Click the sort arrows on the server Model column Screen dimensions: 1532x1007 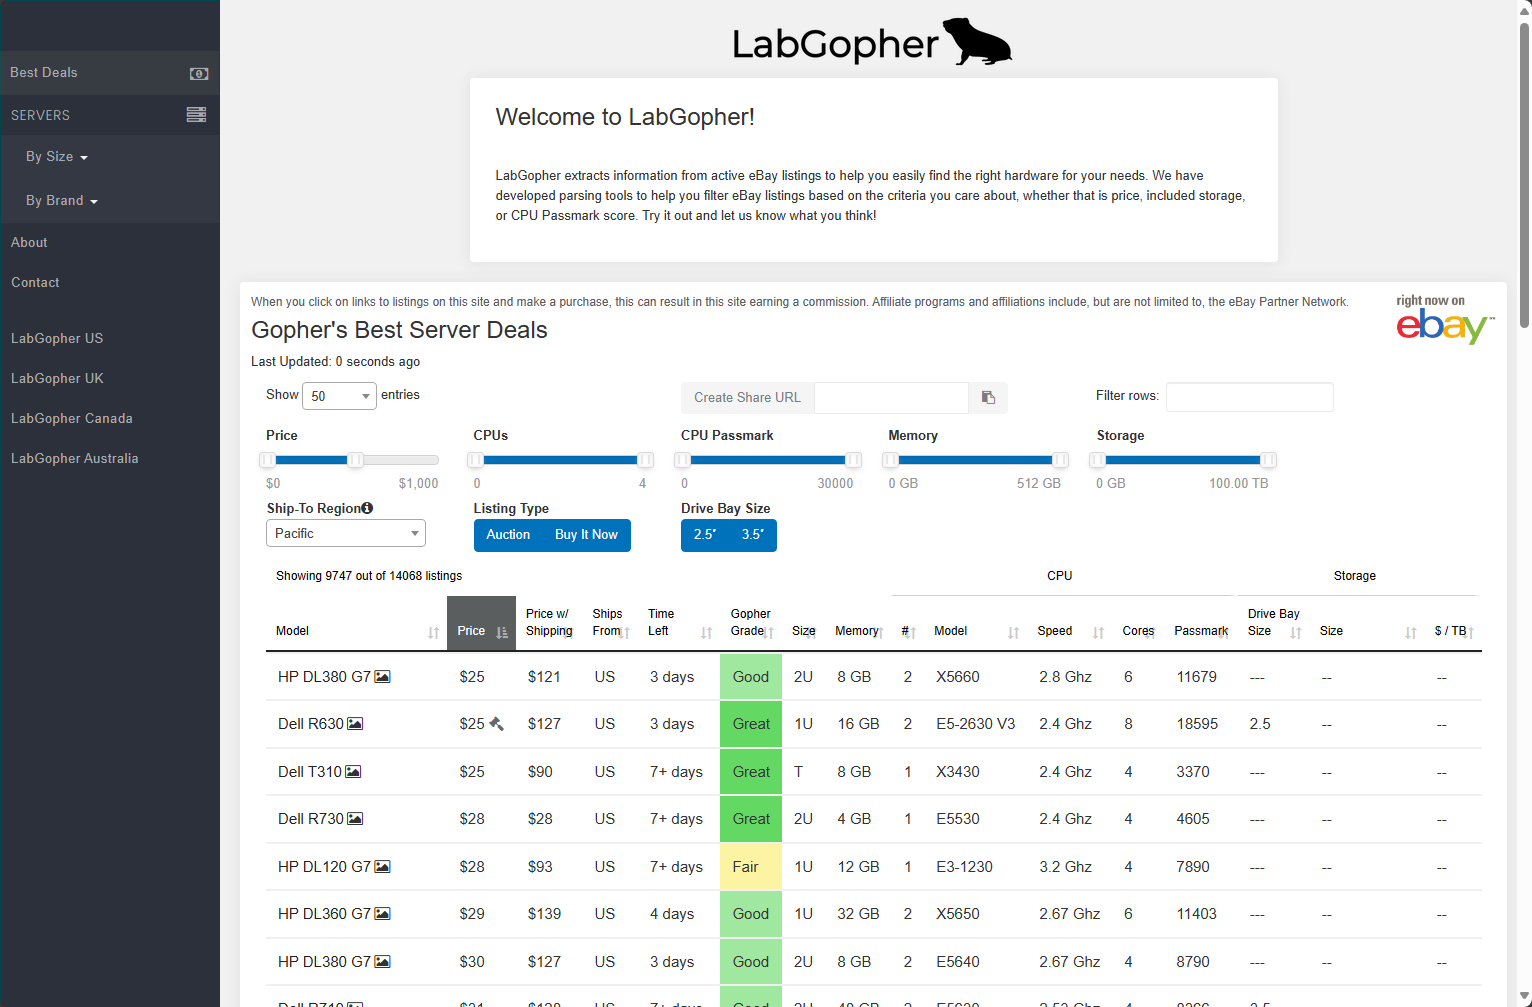point(433,632)
